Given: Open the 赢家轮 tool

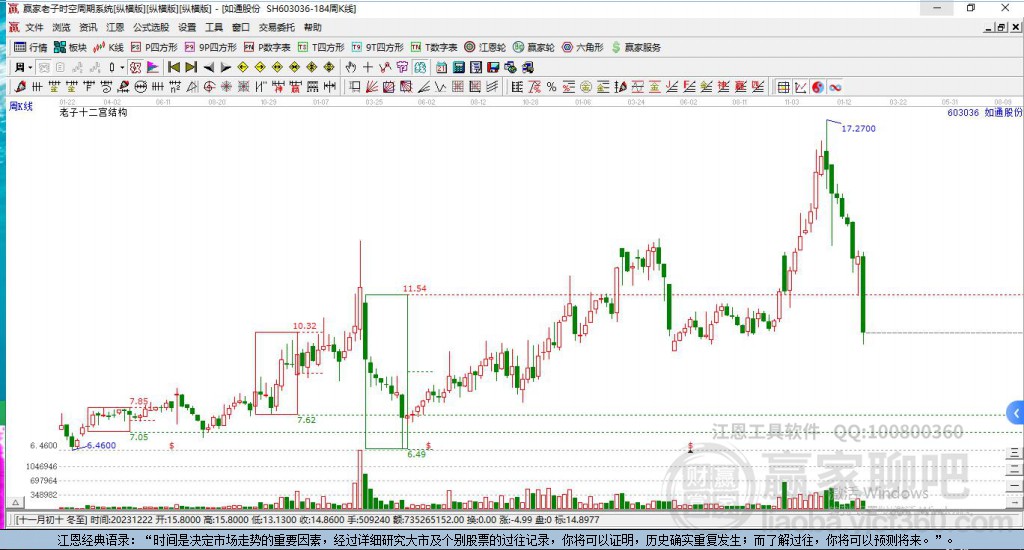Looking at the screenshot, I should pos(534,47).
